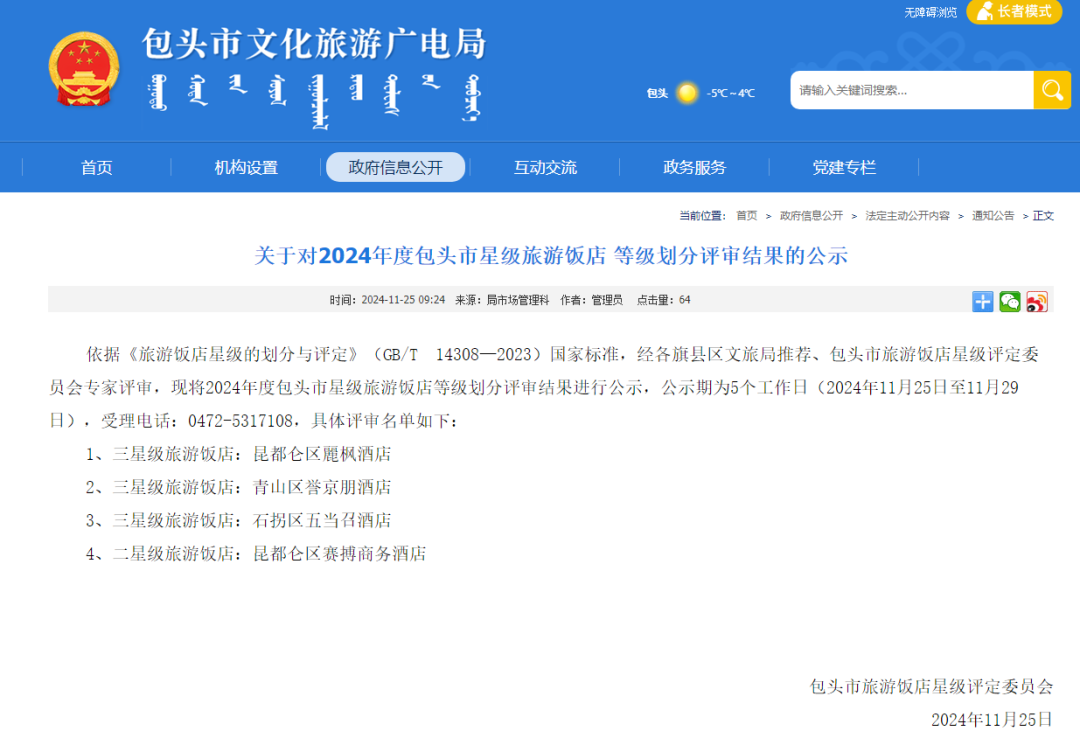
Task: Focus the keyword search input field
Action: pos(911,90)
